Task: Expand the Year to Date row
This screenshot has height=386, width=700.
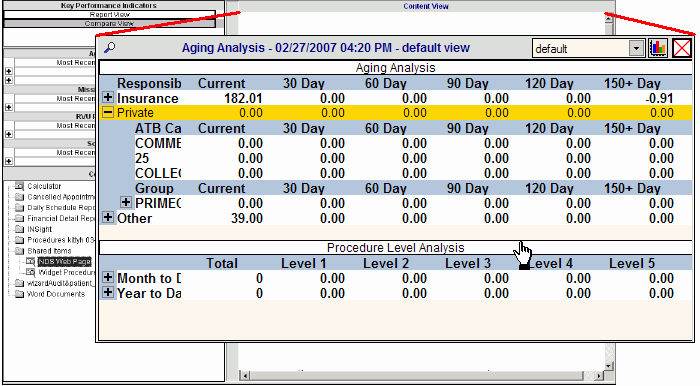Action: (108, 293)
